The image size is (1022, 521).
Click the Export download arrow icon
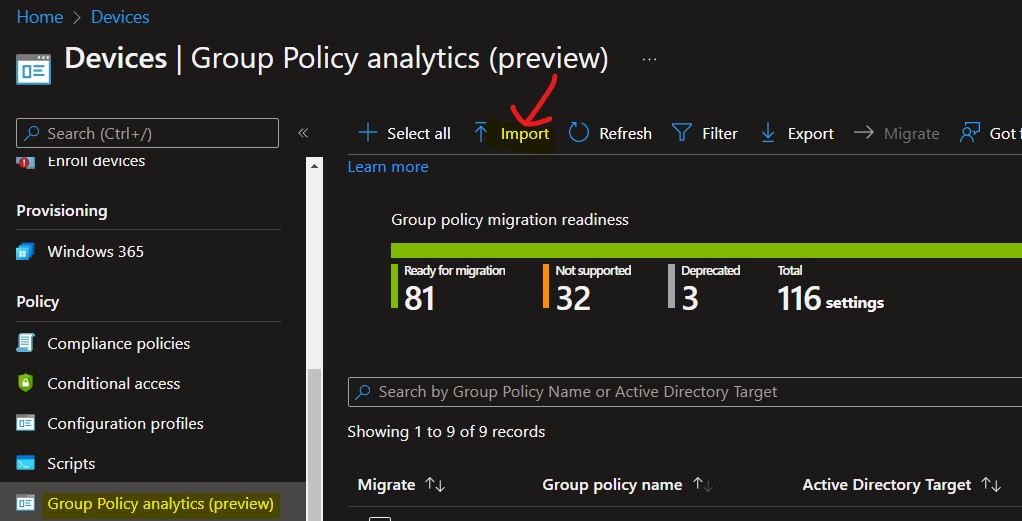pos(768,133)
